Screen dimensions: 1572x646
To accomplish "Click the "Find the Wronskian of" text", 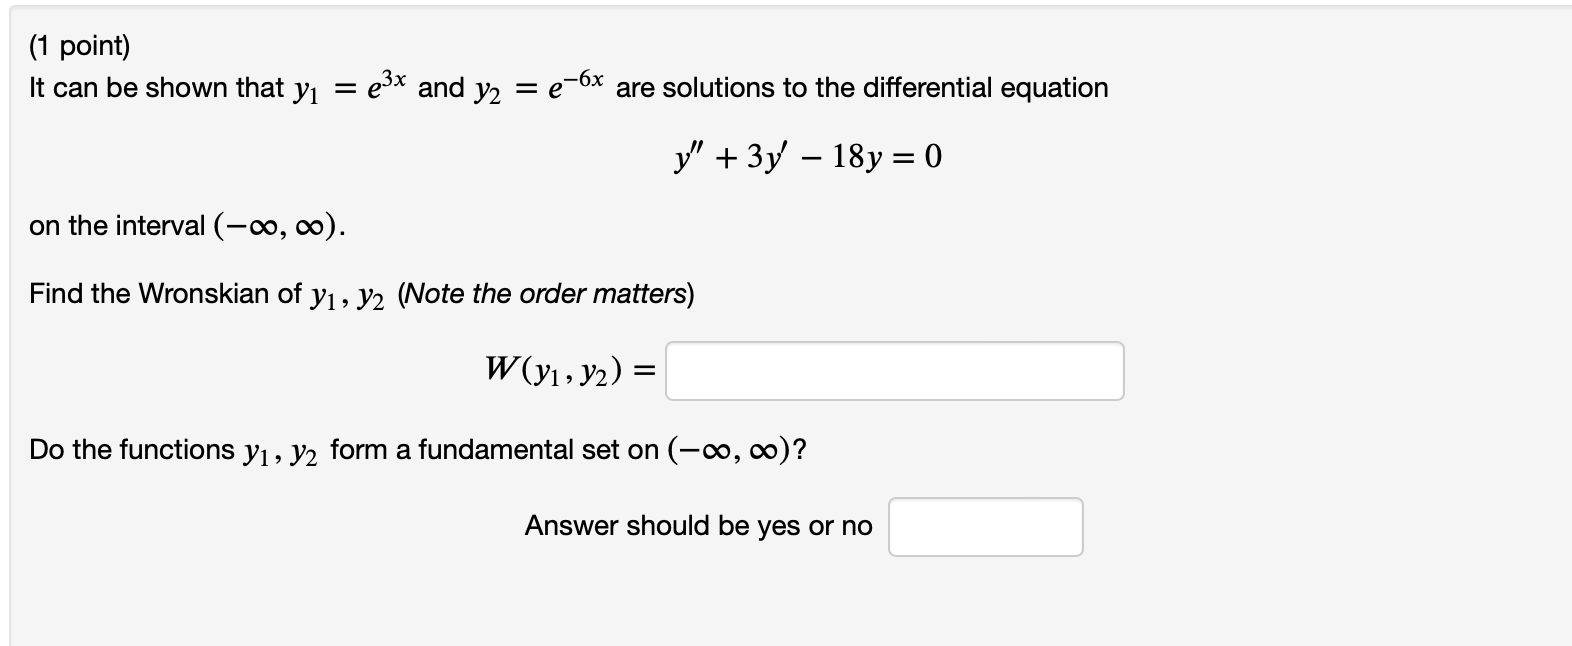I will (165, 294).
